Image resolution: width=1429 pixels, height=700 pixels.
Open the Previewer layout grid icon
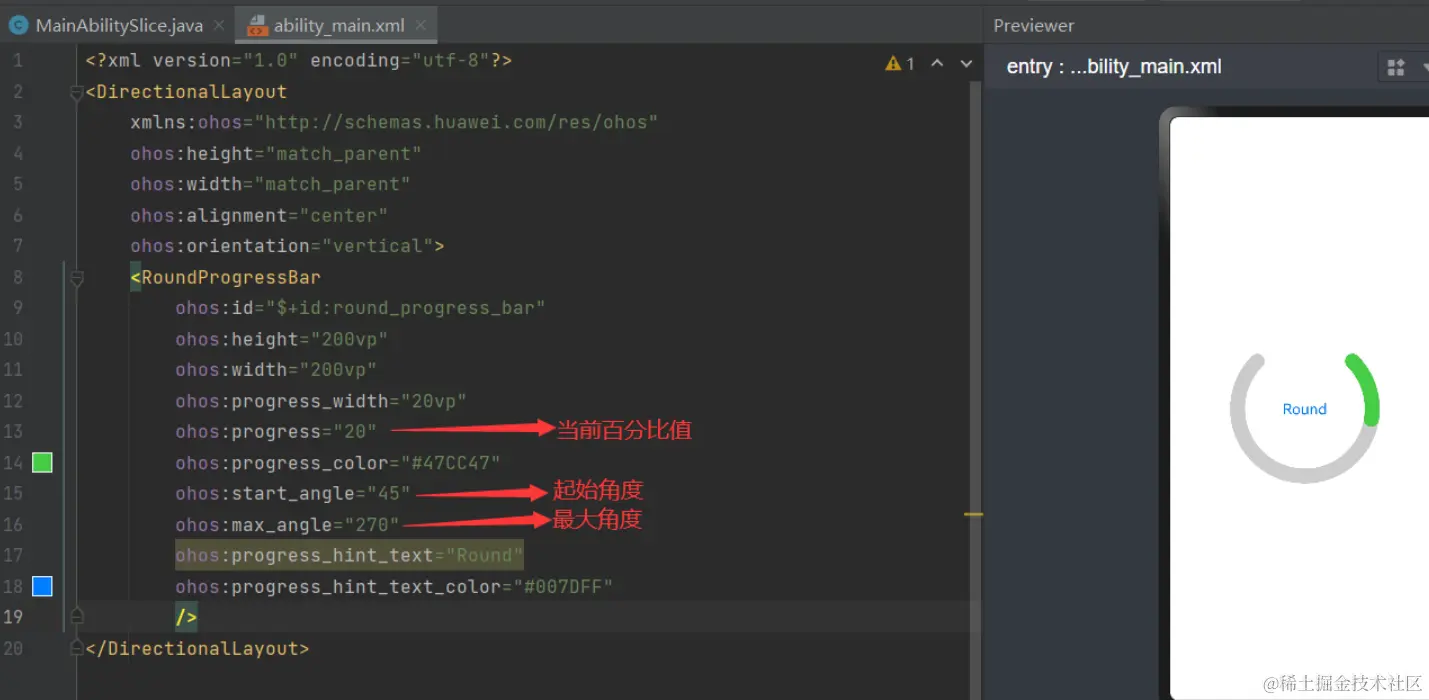tap(1395, 67)
